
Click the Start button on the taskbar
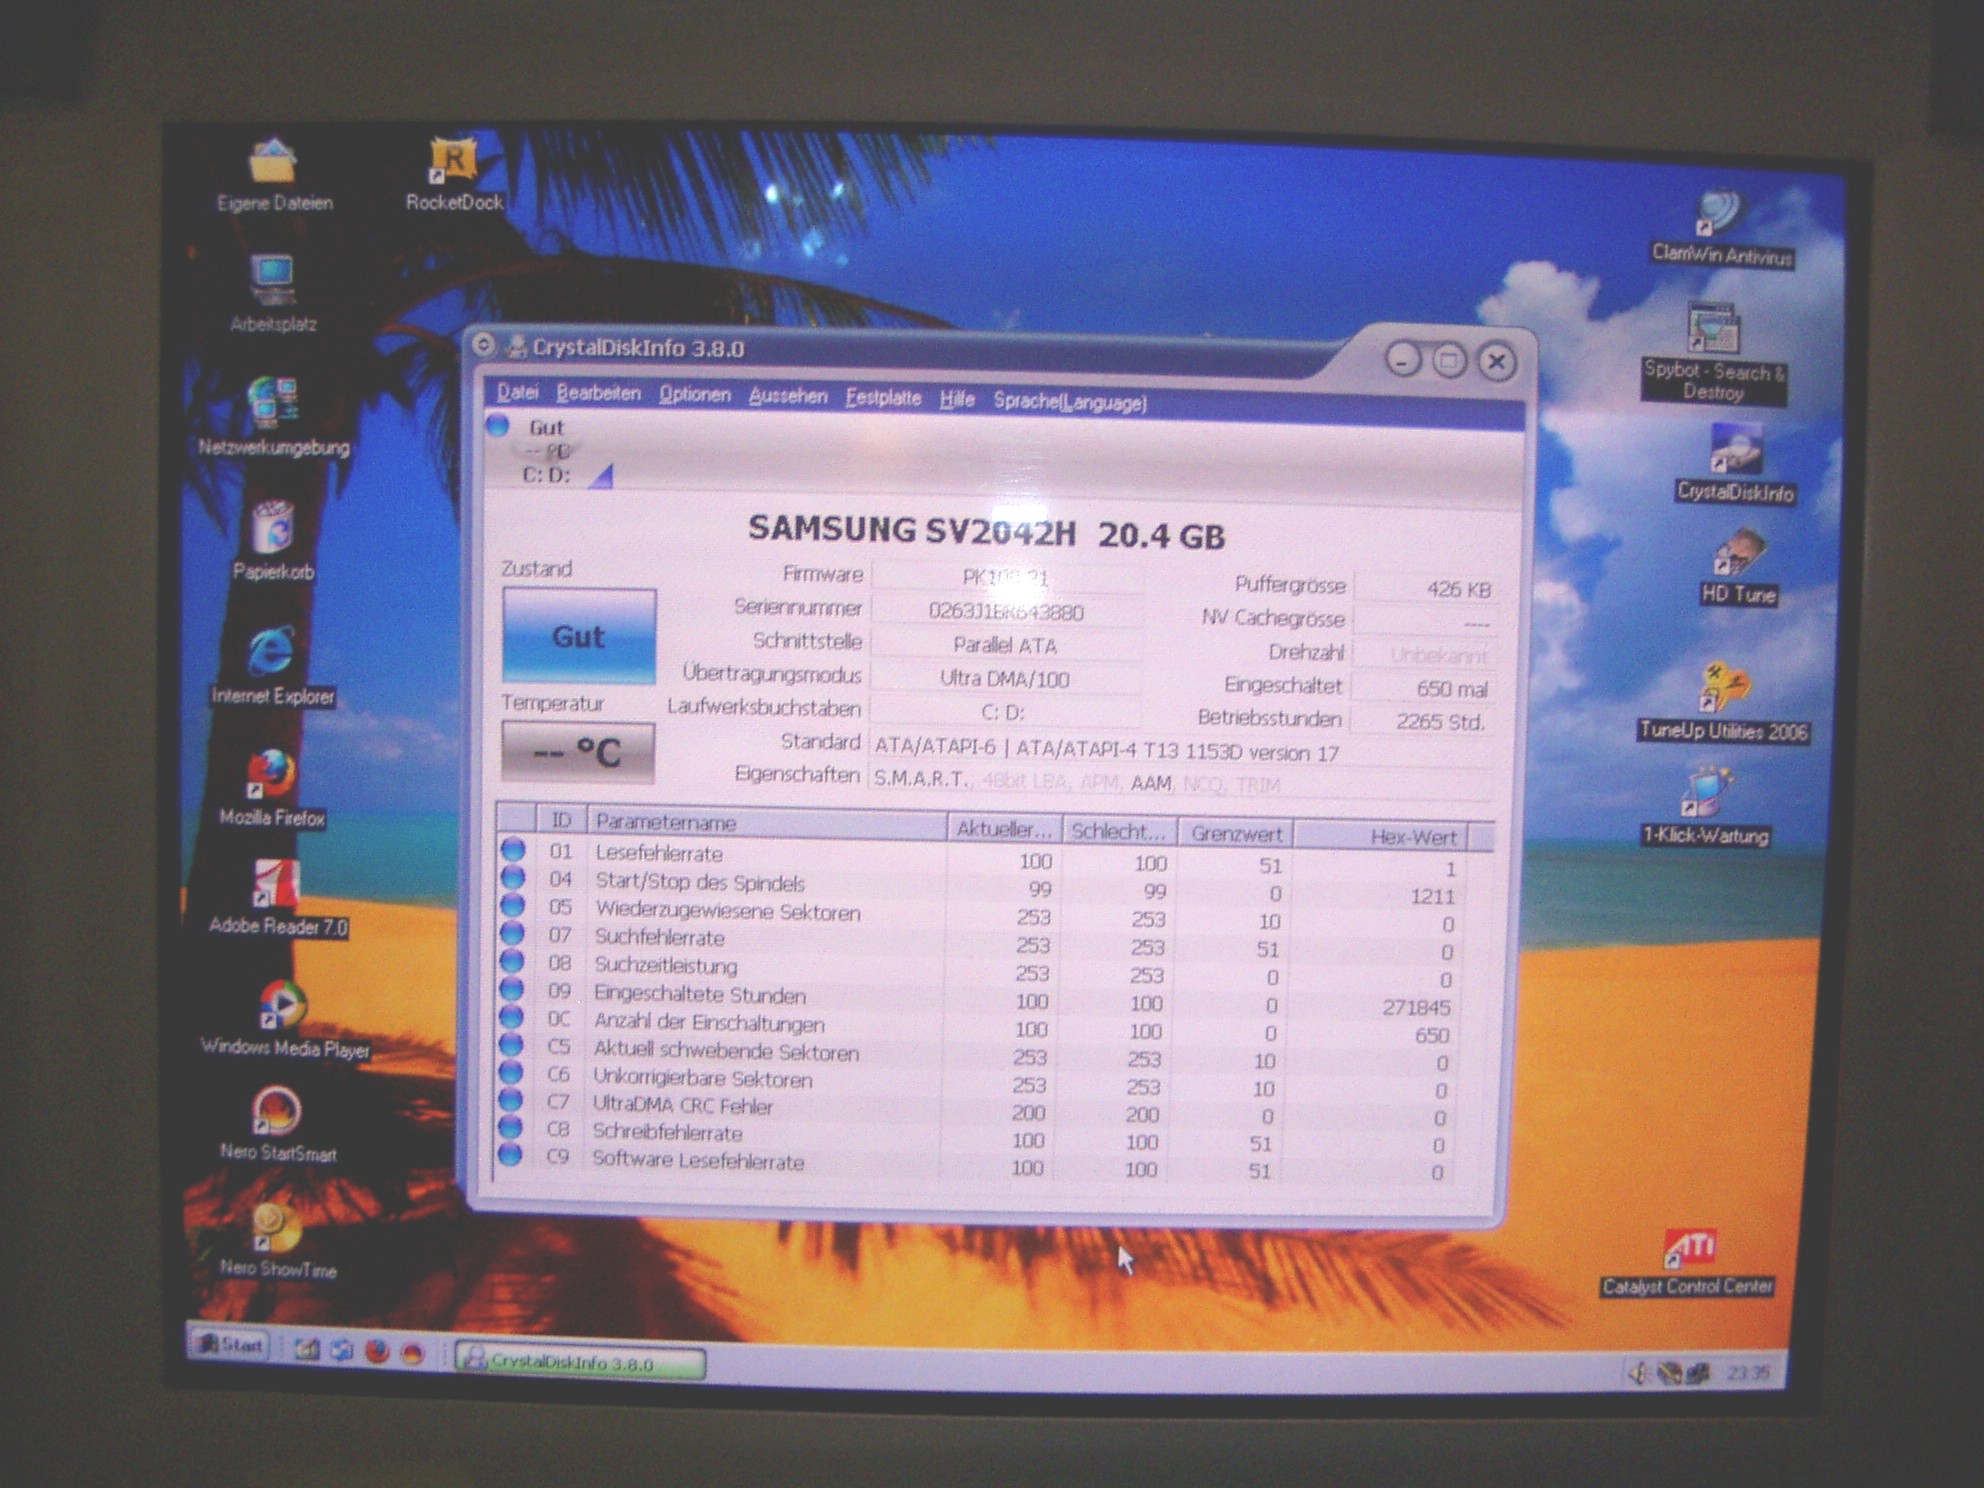(230, 1345)
